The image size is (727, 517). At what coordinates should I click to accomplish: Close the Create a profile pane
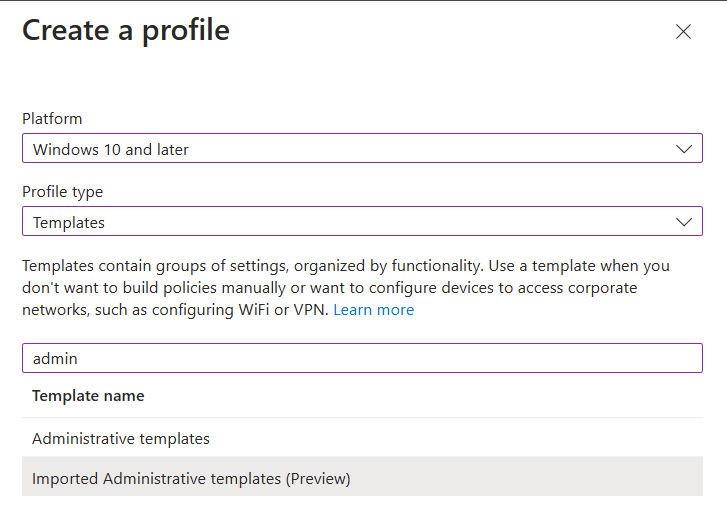[x=683, y=32]
